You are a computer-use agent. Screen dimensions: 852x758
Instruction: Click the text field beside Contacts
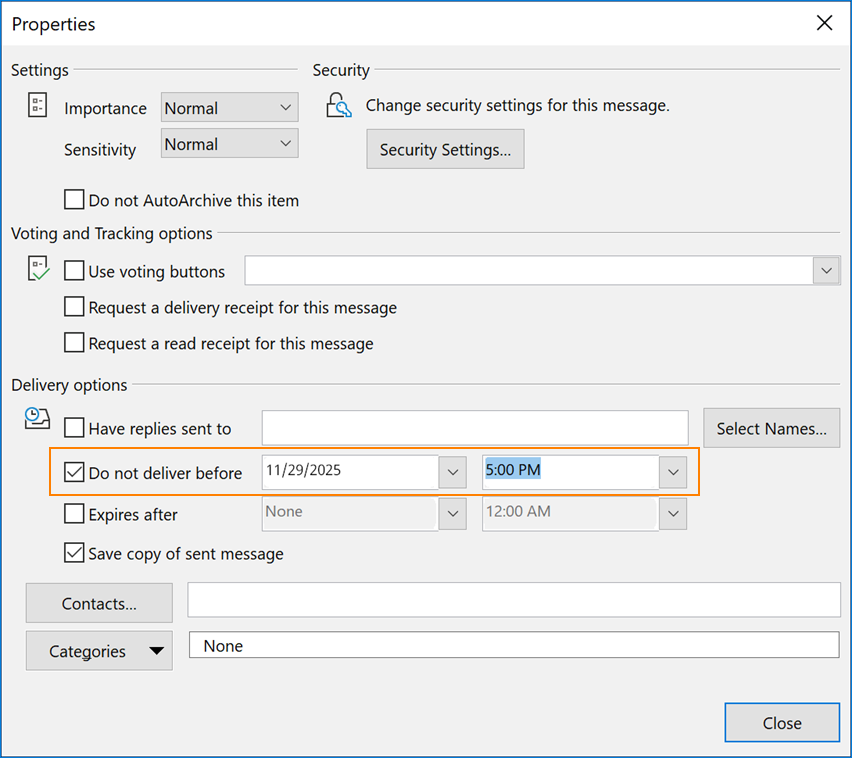[x=514, y=600]
